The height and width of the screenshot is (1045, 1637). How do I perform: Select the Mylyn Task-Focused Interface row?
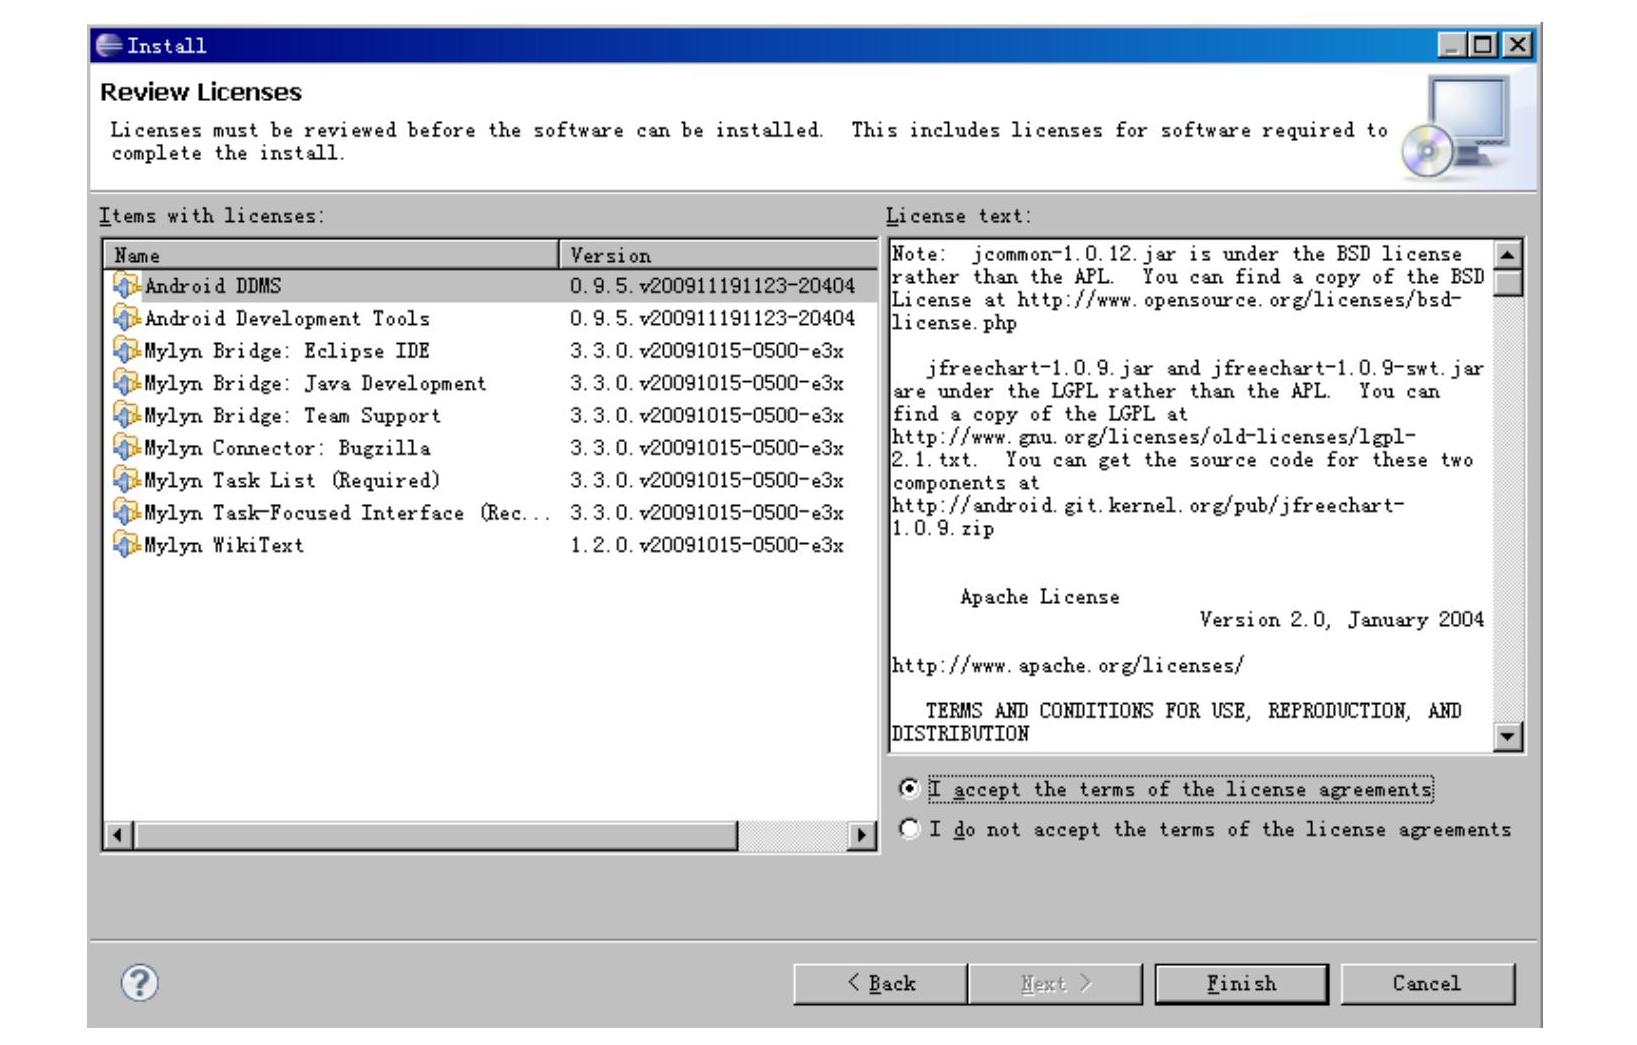coord(490,512)
